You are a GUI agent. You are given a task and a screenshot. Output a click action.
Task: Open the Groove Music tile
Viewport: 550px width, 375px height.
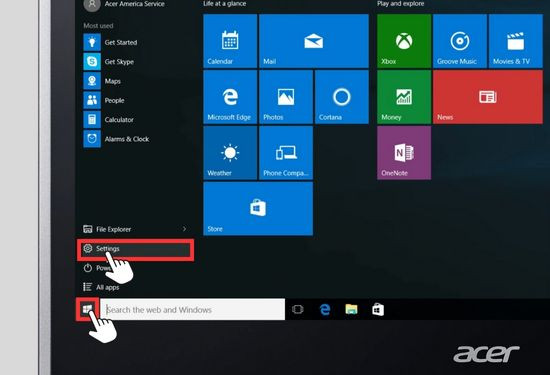(x=460, y=41)
